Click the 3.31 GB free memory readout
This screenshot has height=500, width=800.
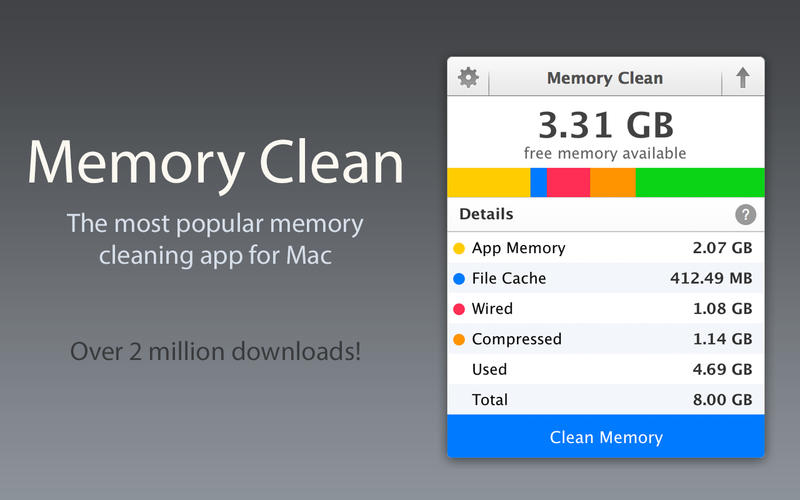(x=605, y=126)
